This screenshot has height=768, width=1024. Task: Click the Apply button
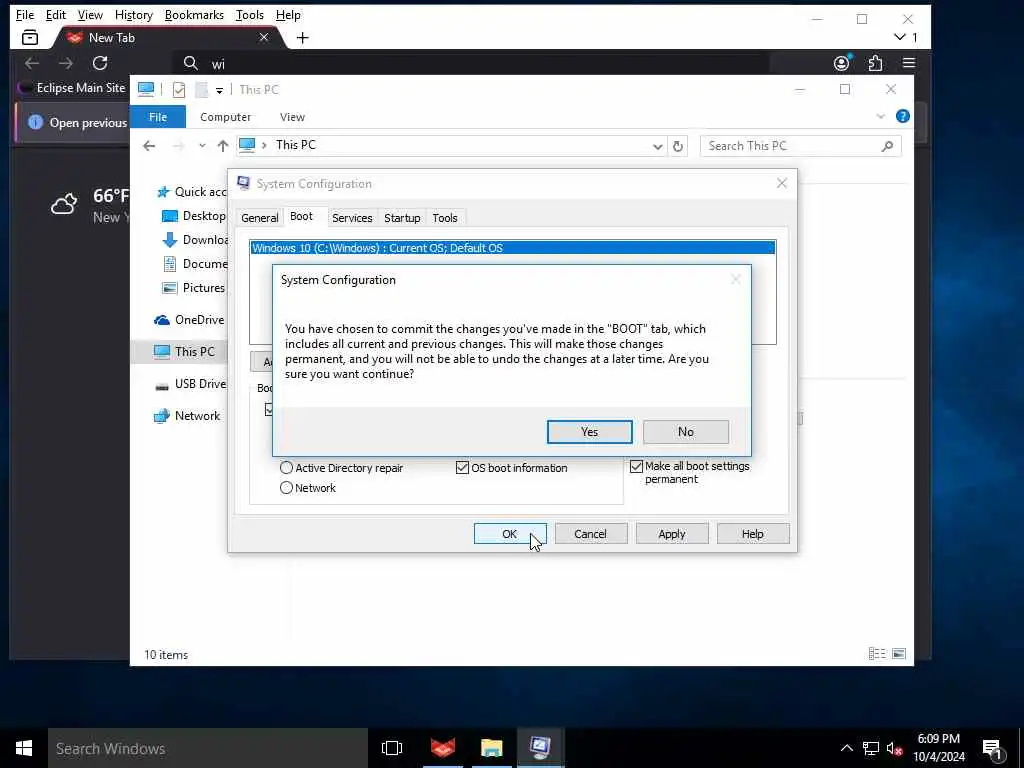click(671, 534)
